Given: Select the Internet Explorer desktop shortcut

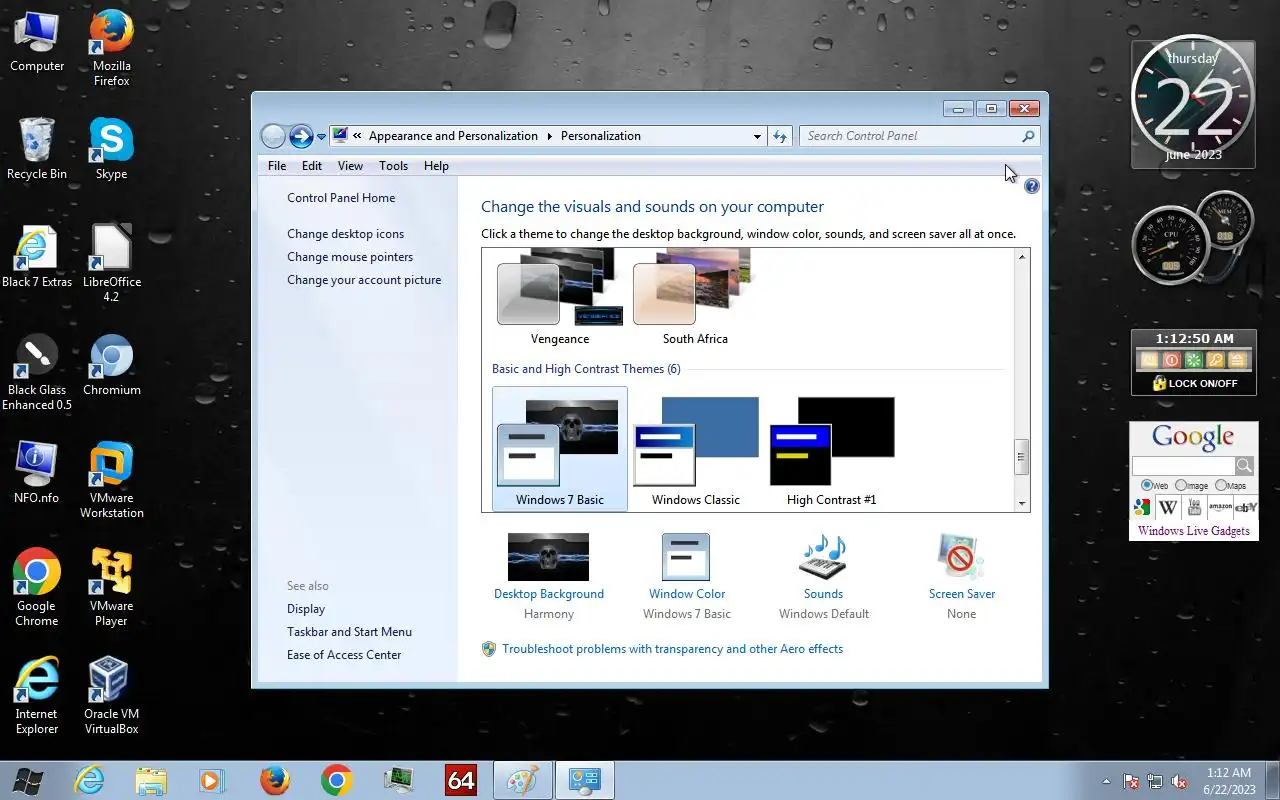Looking at the screenshot, I should [37, 696].
